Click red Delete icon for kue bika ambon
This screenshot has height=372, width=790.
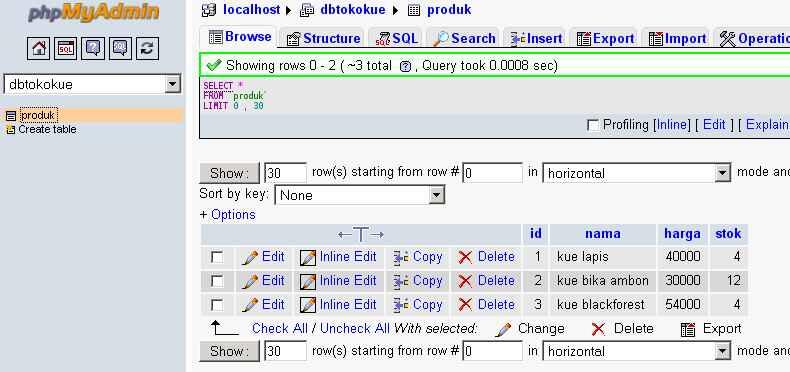tap(466, 281)
